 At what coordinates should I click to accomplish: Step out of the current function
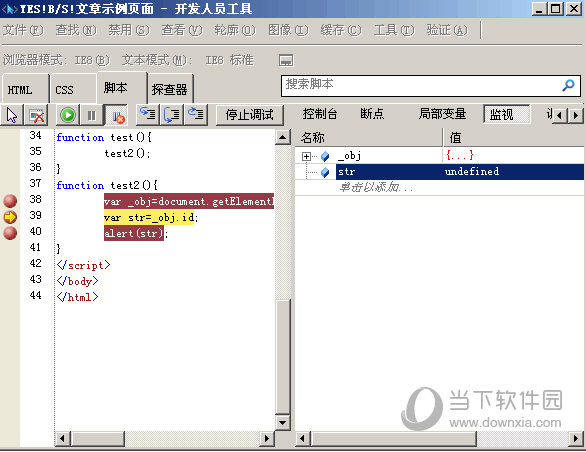tap(195, 114)
